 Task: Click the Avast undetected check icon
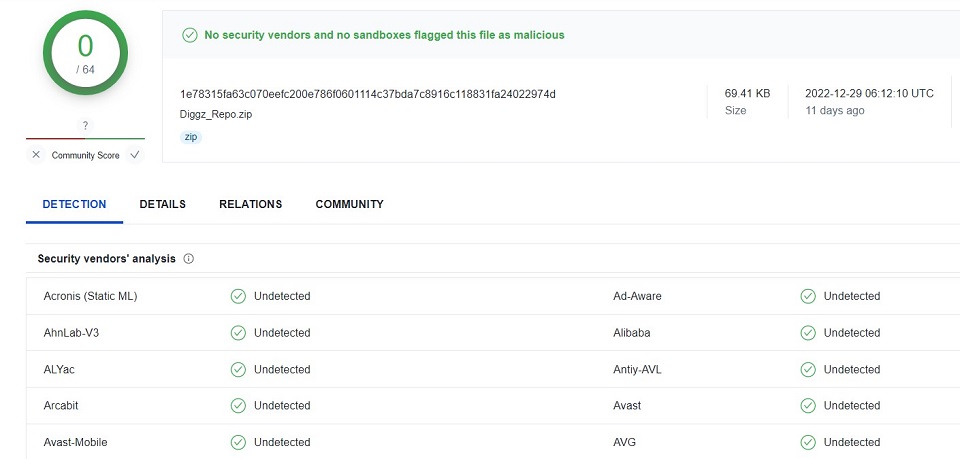click(808, 406)
